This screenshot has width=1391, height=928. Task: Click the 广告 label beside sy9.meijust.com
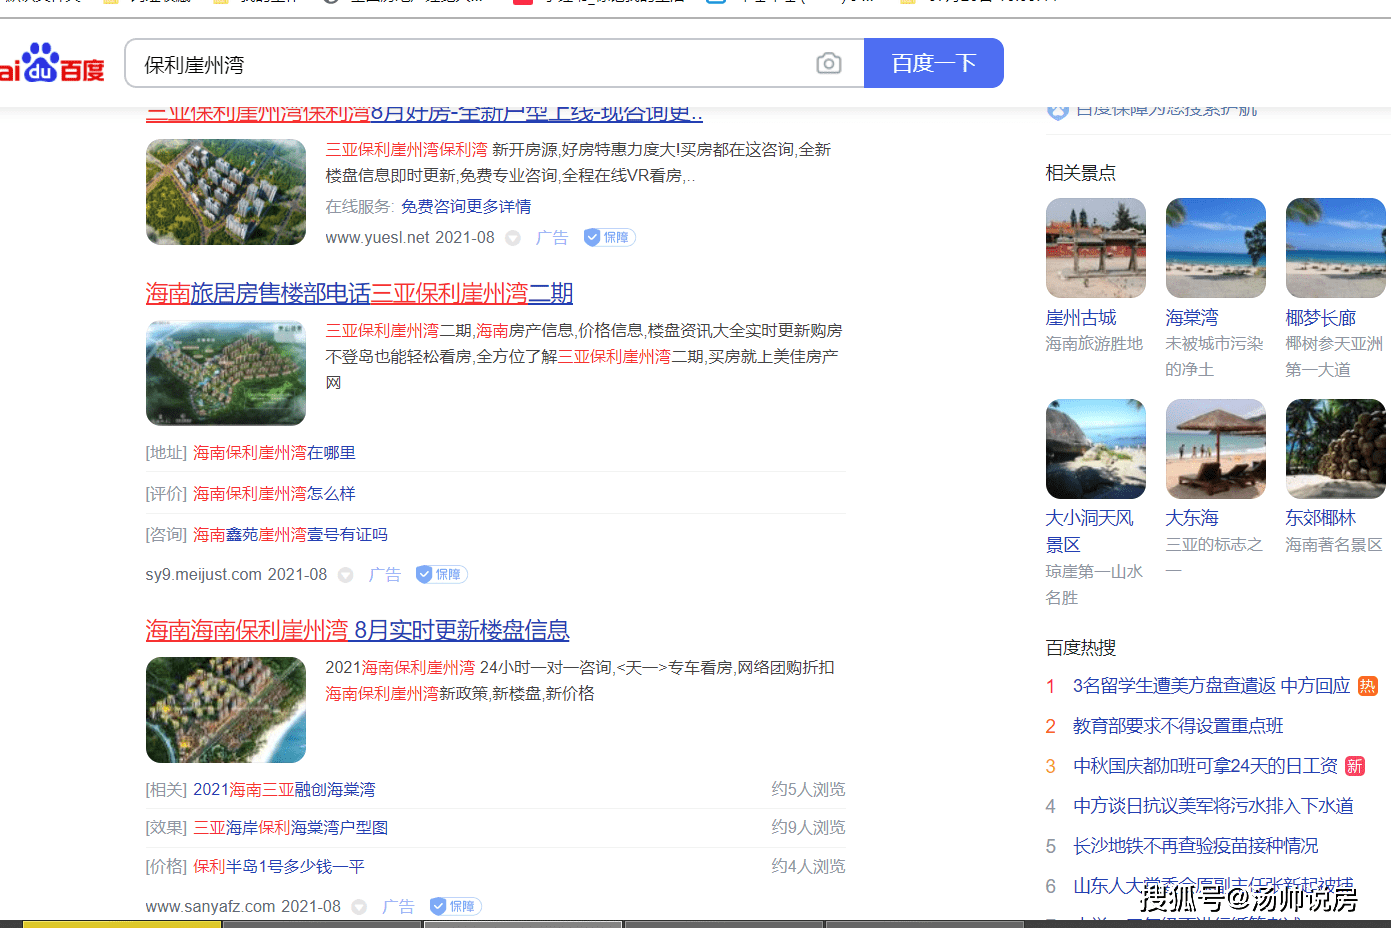click(384, 575)
